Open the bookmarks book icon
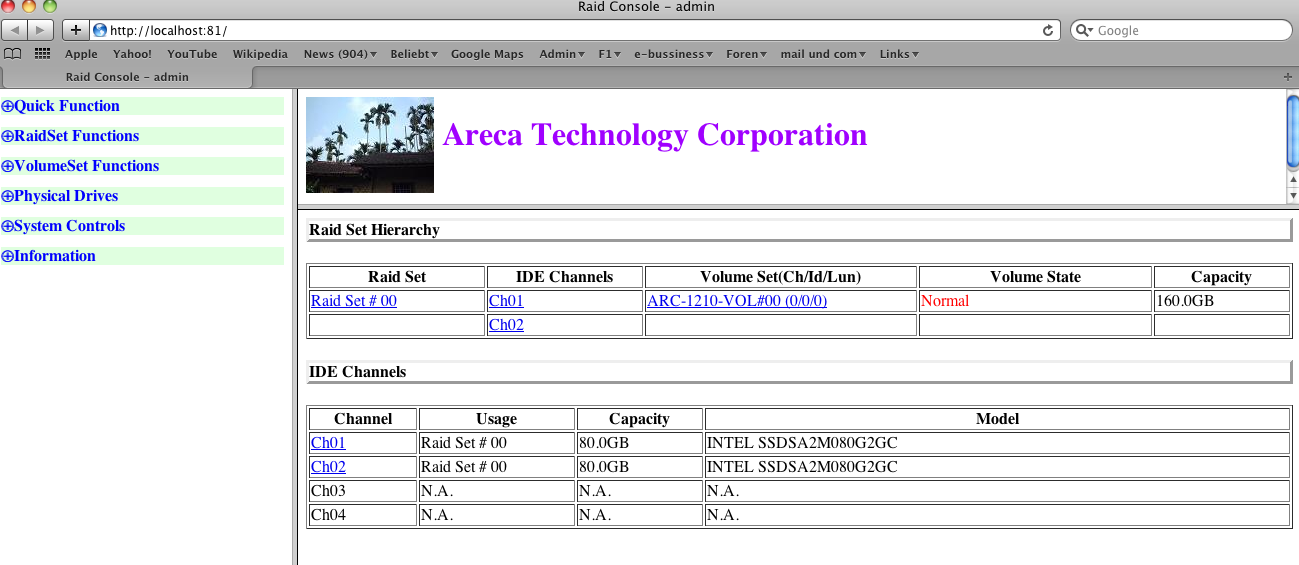The image size is (1299, 565). tap(13, 54)
